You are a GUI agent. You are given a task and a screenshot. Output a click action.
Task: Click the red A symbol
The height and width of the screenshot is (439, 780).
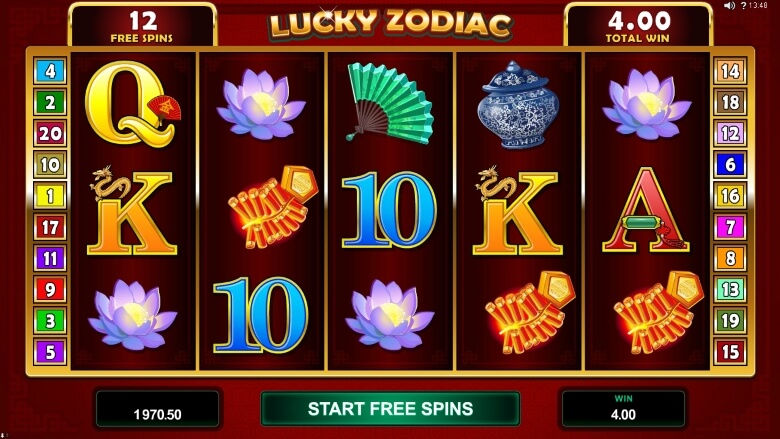pyautogui.click(x=646, y=210)
